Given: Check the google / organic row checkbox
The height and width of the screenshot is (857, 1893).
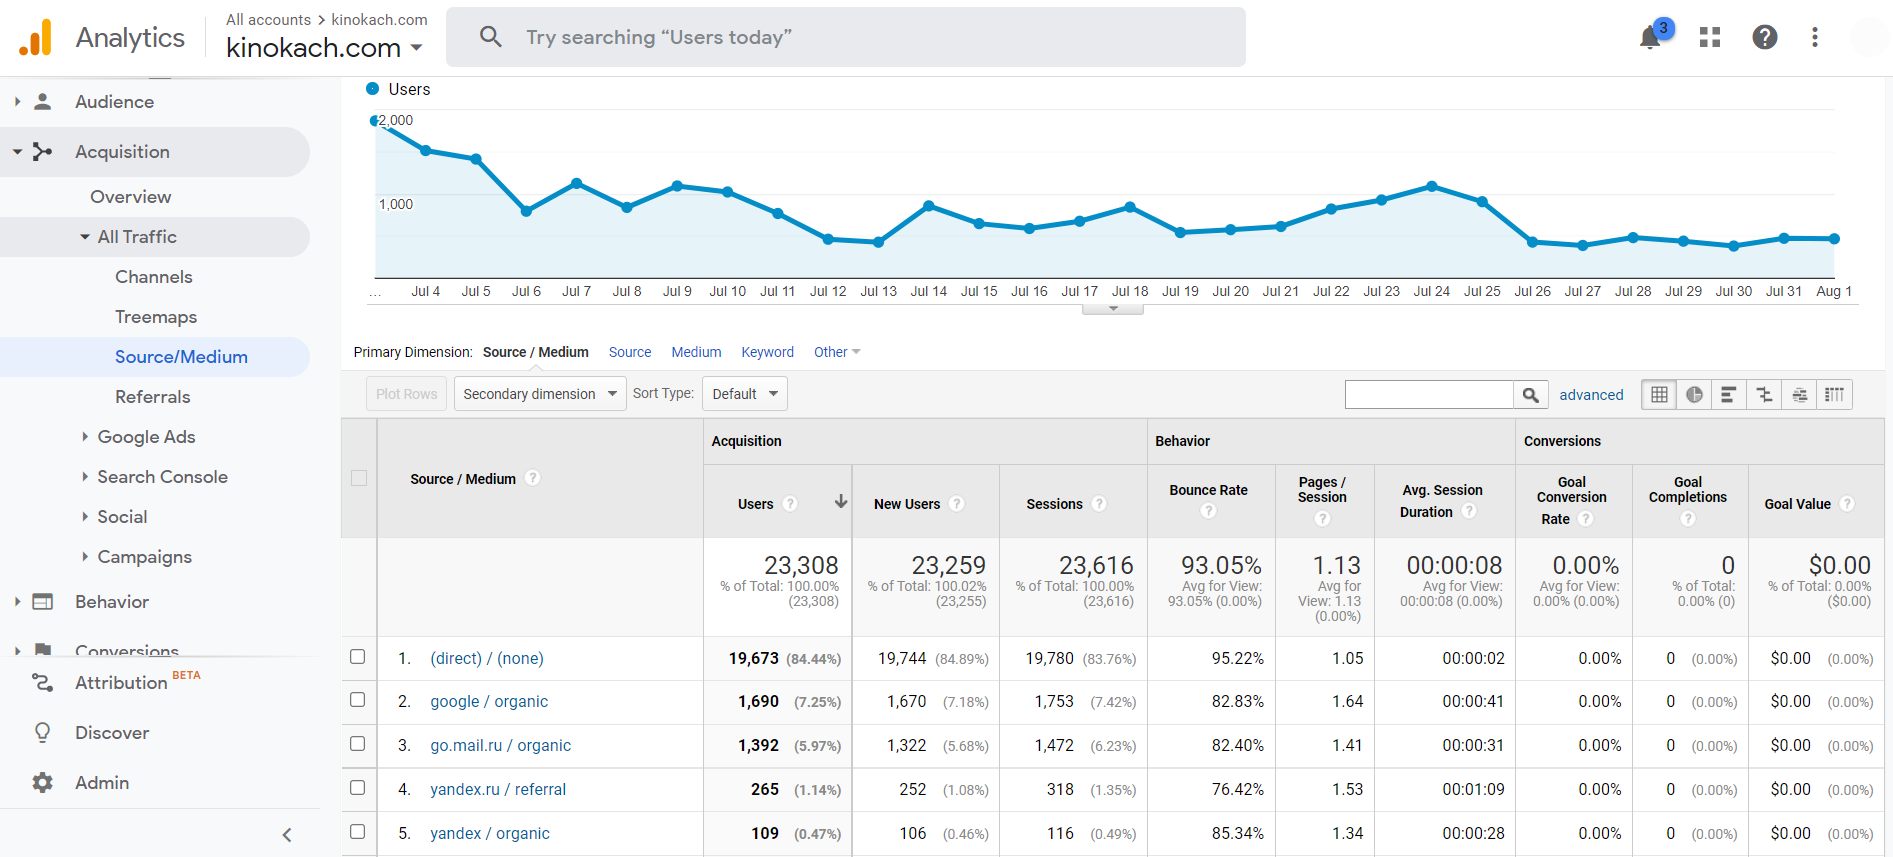Looking at the screenshot, I should point(358,700).
